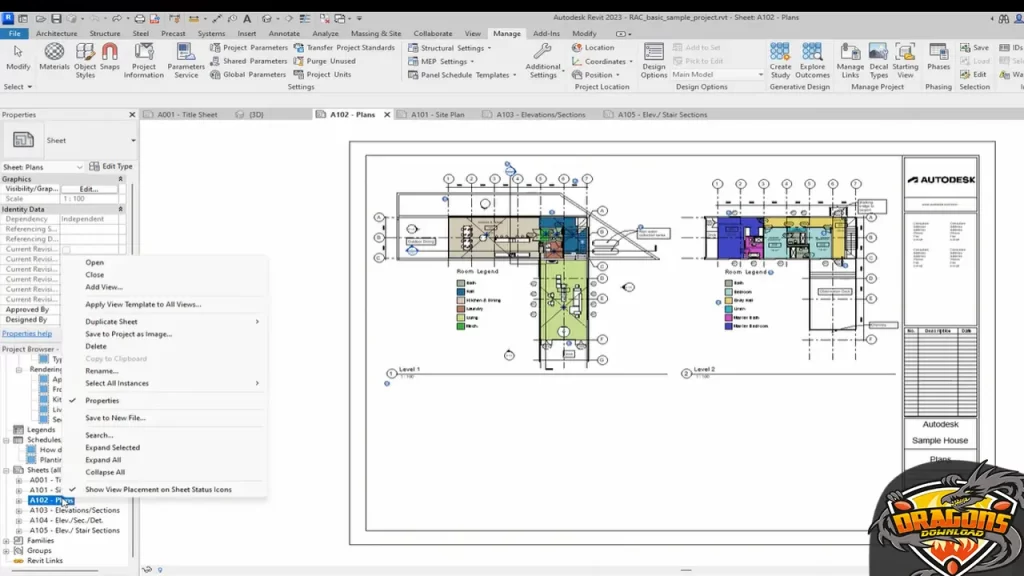Viewport: 1024px width, 576px height.
Task: Collapse the Graphics properties section
Action: [x=120, y=179]
